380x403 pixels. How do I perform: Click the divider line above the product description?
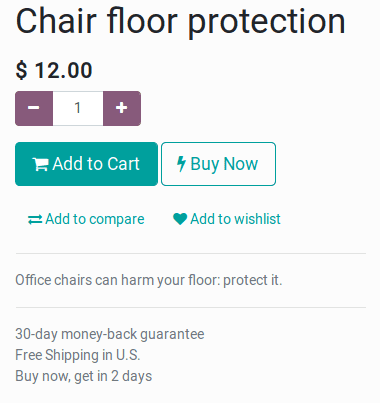191,254
